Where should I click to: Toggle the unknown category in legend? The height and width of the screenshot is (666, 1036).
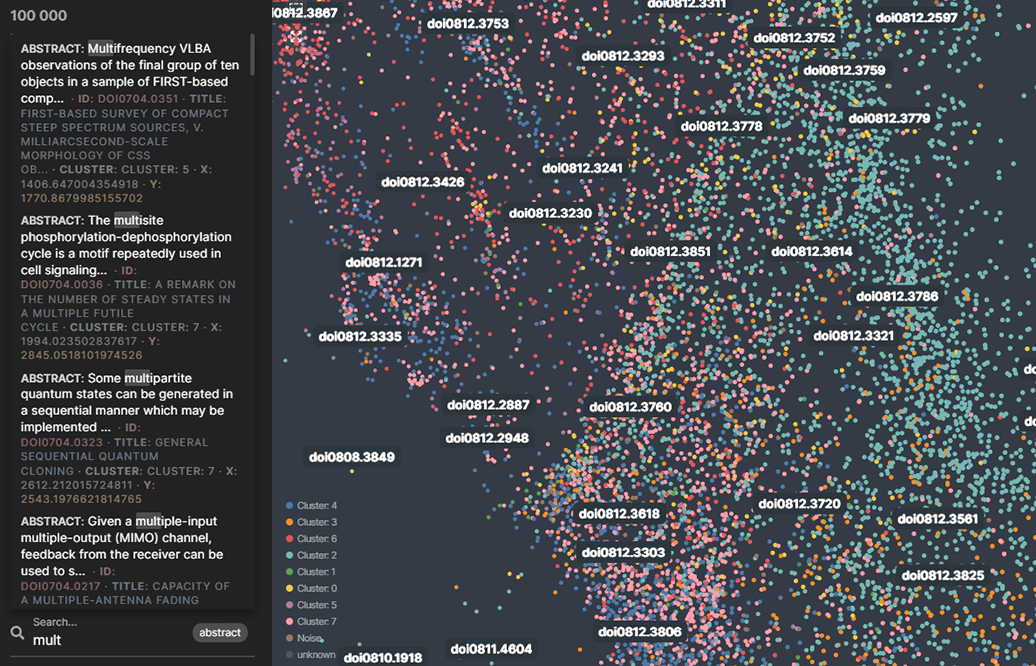coord(316,655)
